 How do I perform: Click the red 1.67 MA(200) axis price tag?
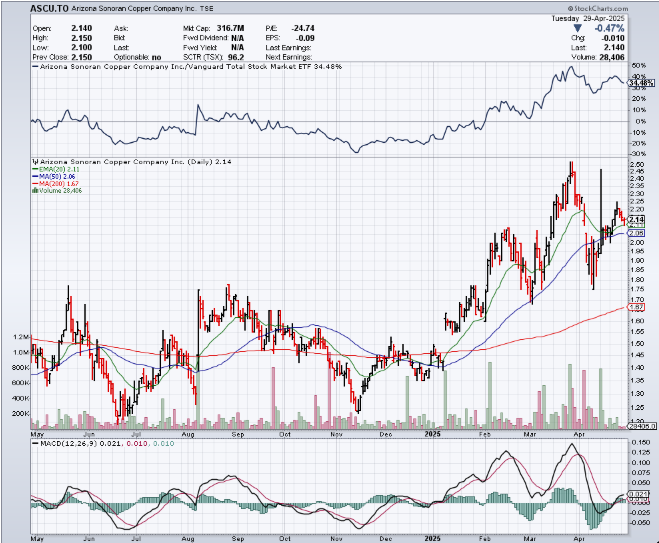click(636, 307)
